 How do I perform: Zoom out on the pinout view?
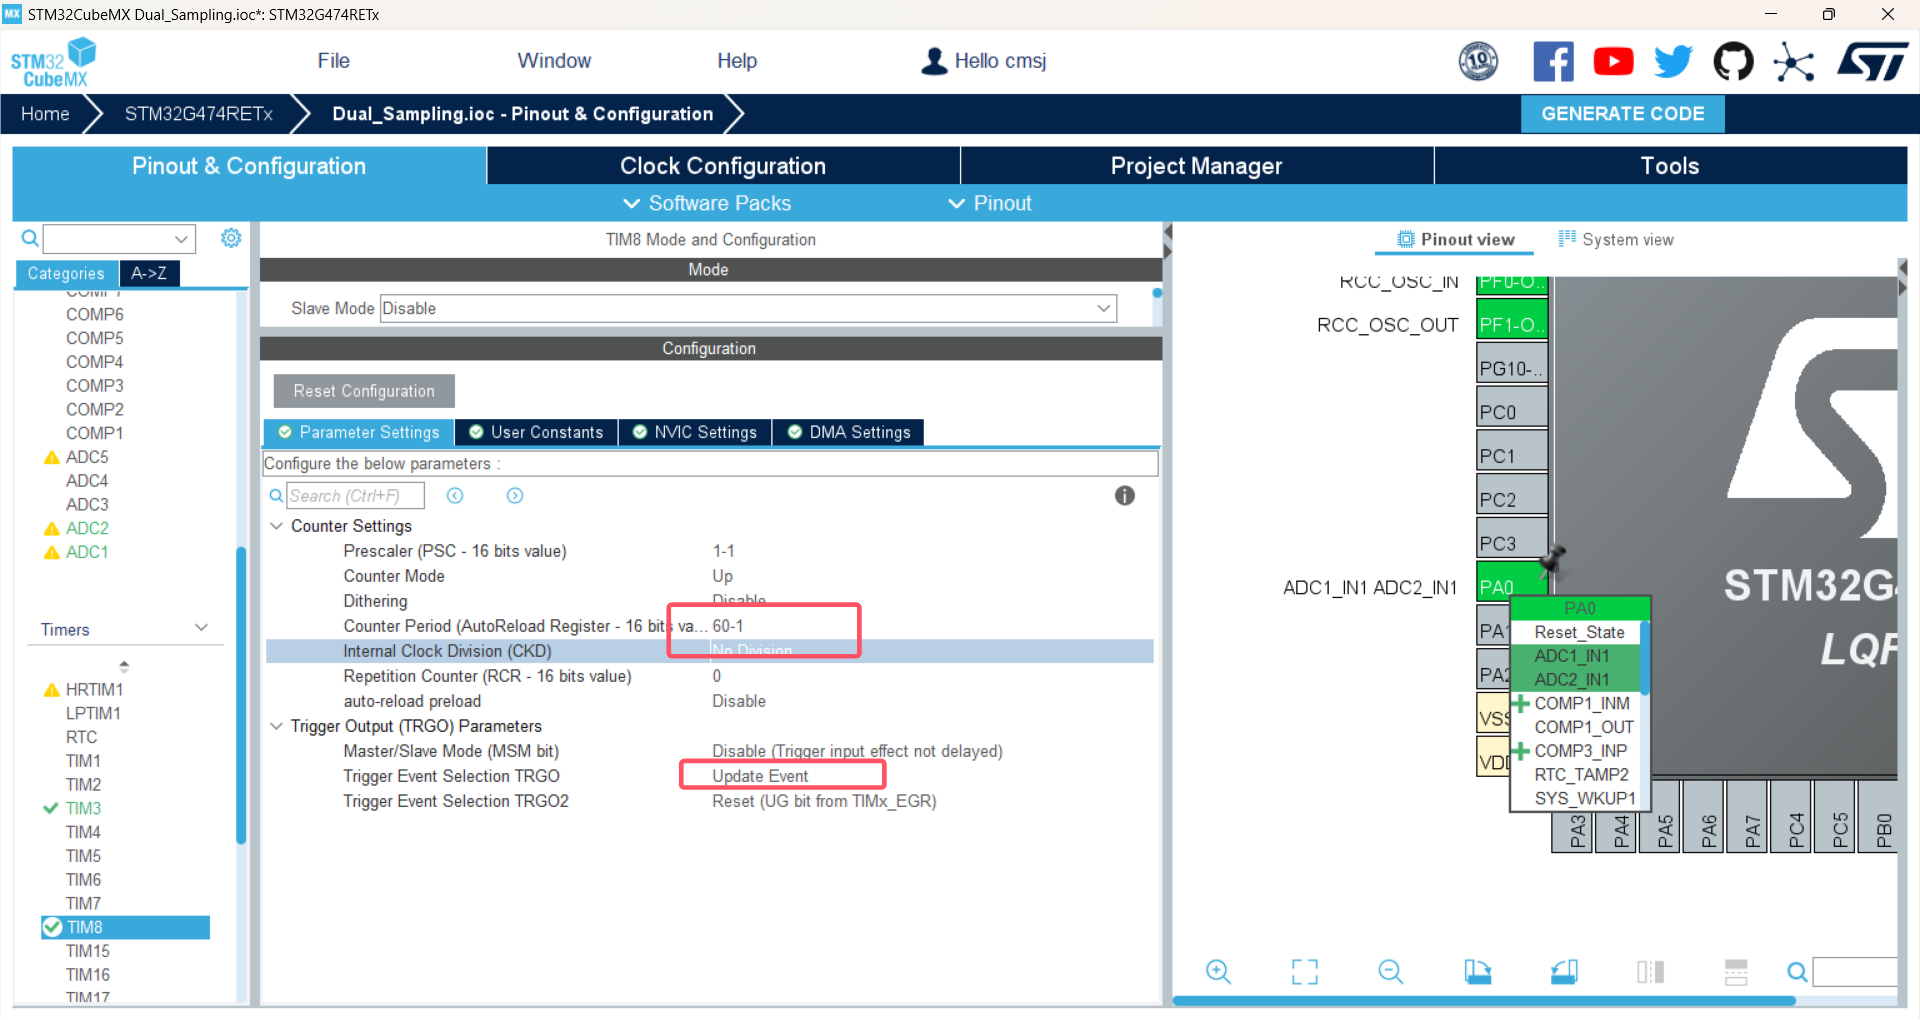point(1391,972)
